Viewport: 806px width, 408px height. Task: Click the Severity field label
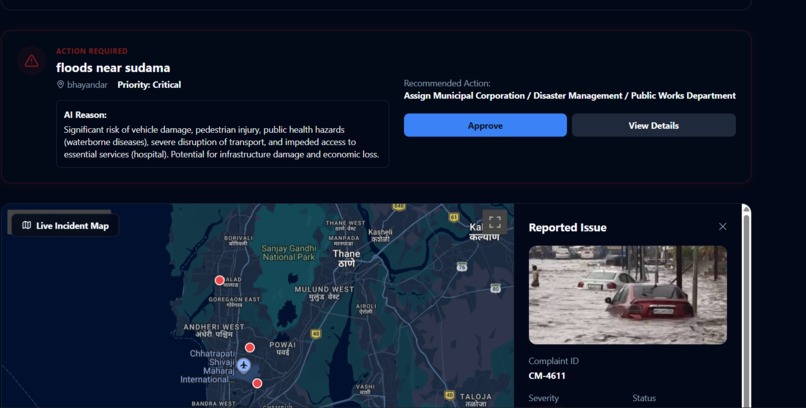tap(543, 398)
